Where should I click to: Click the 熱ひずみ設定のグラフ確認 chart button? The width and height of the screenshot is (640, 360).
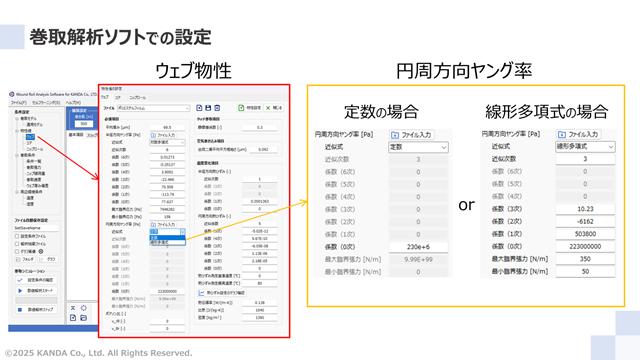point(222,293)
